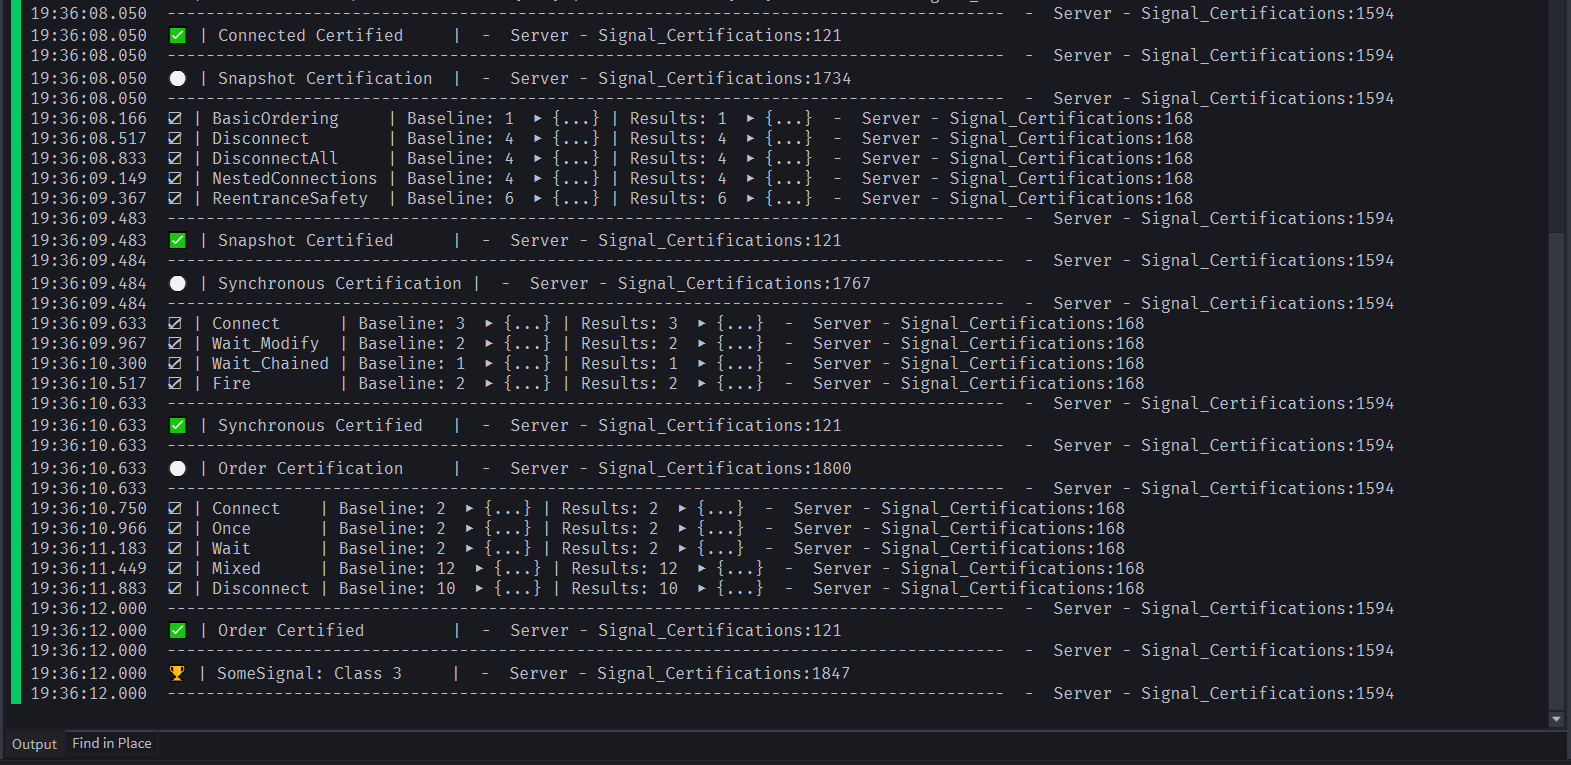Click the green check beside Snapshot Certified

pyautogui.click(x=178, y=240)
